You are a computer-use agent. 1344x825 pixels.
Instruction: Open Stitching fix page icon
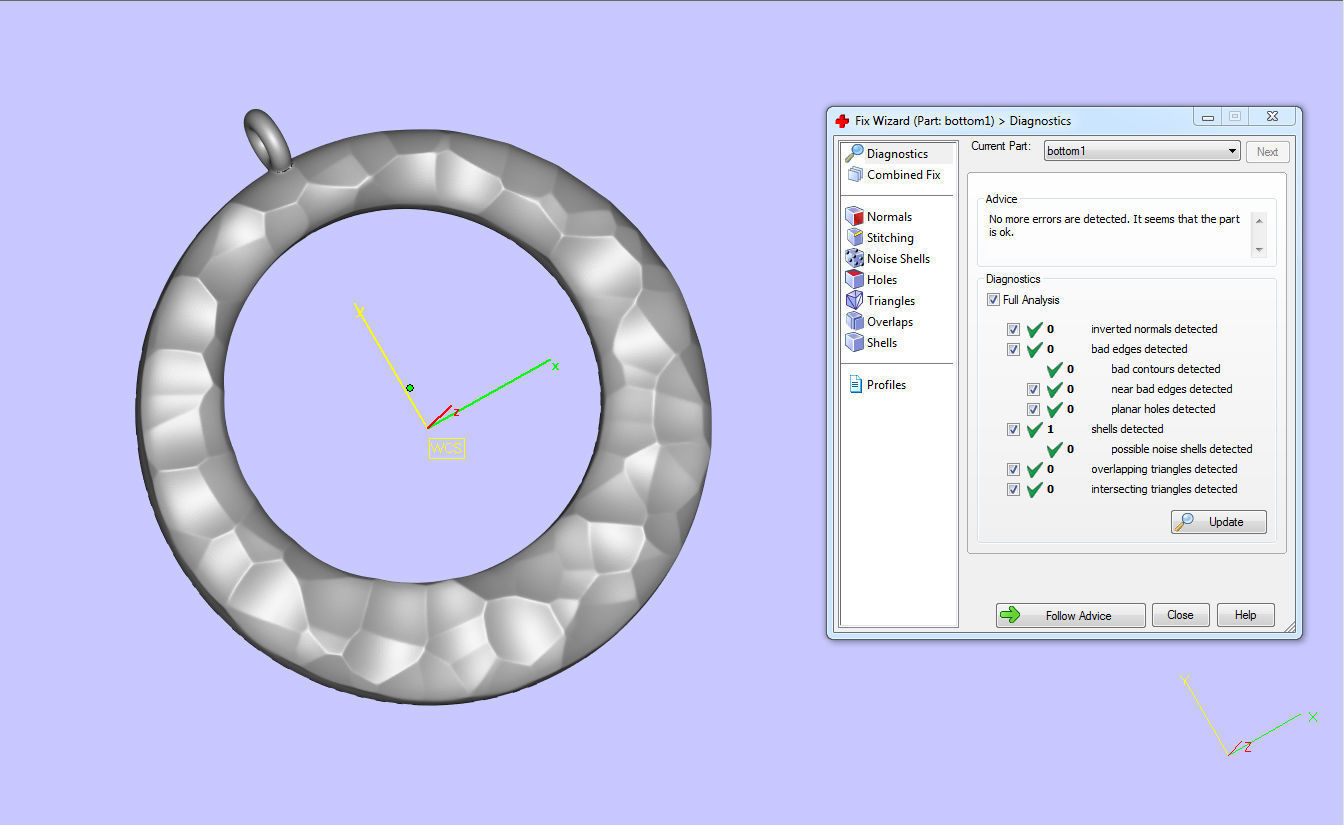(x=854, y=237)
